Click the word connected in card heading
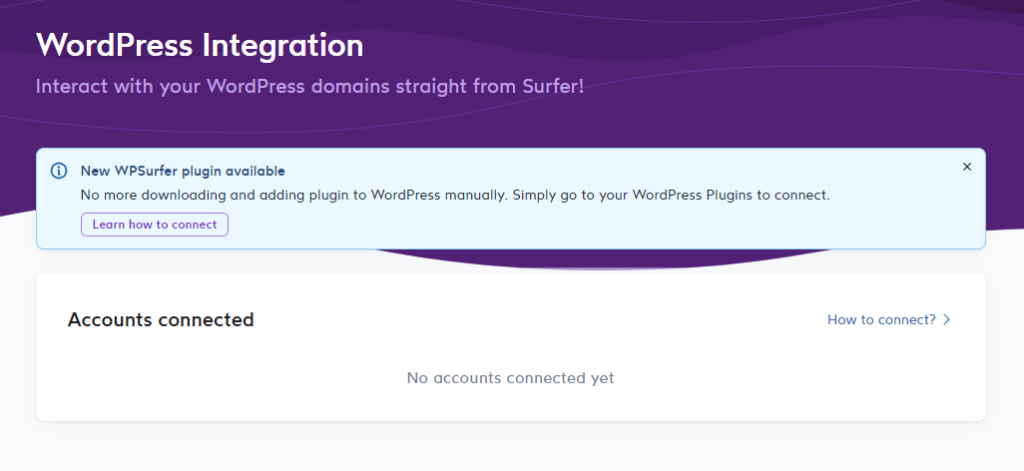1024x471 pixels. coord(206,319)
